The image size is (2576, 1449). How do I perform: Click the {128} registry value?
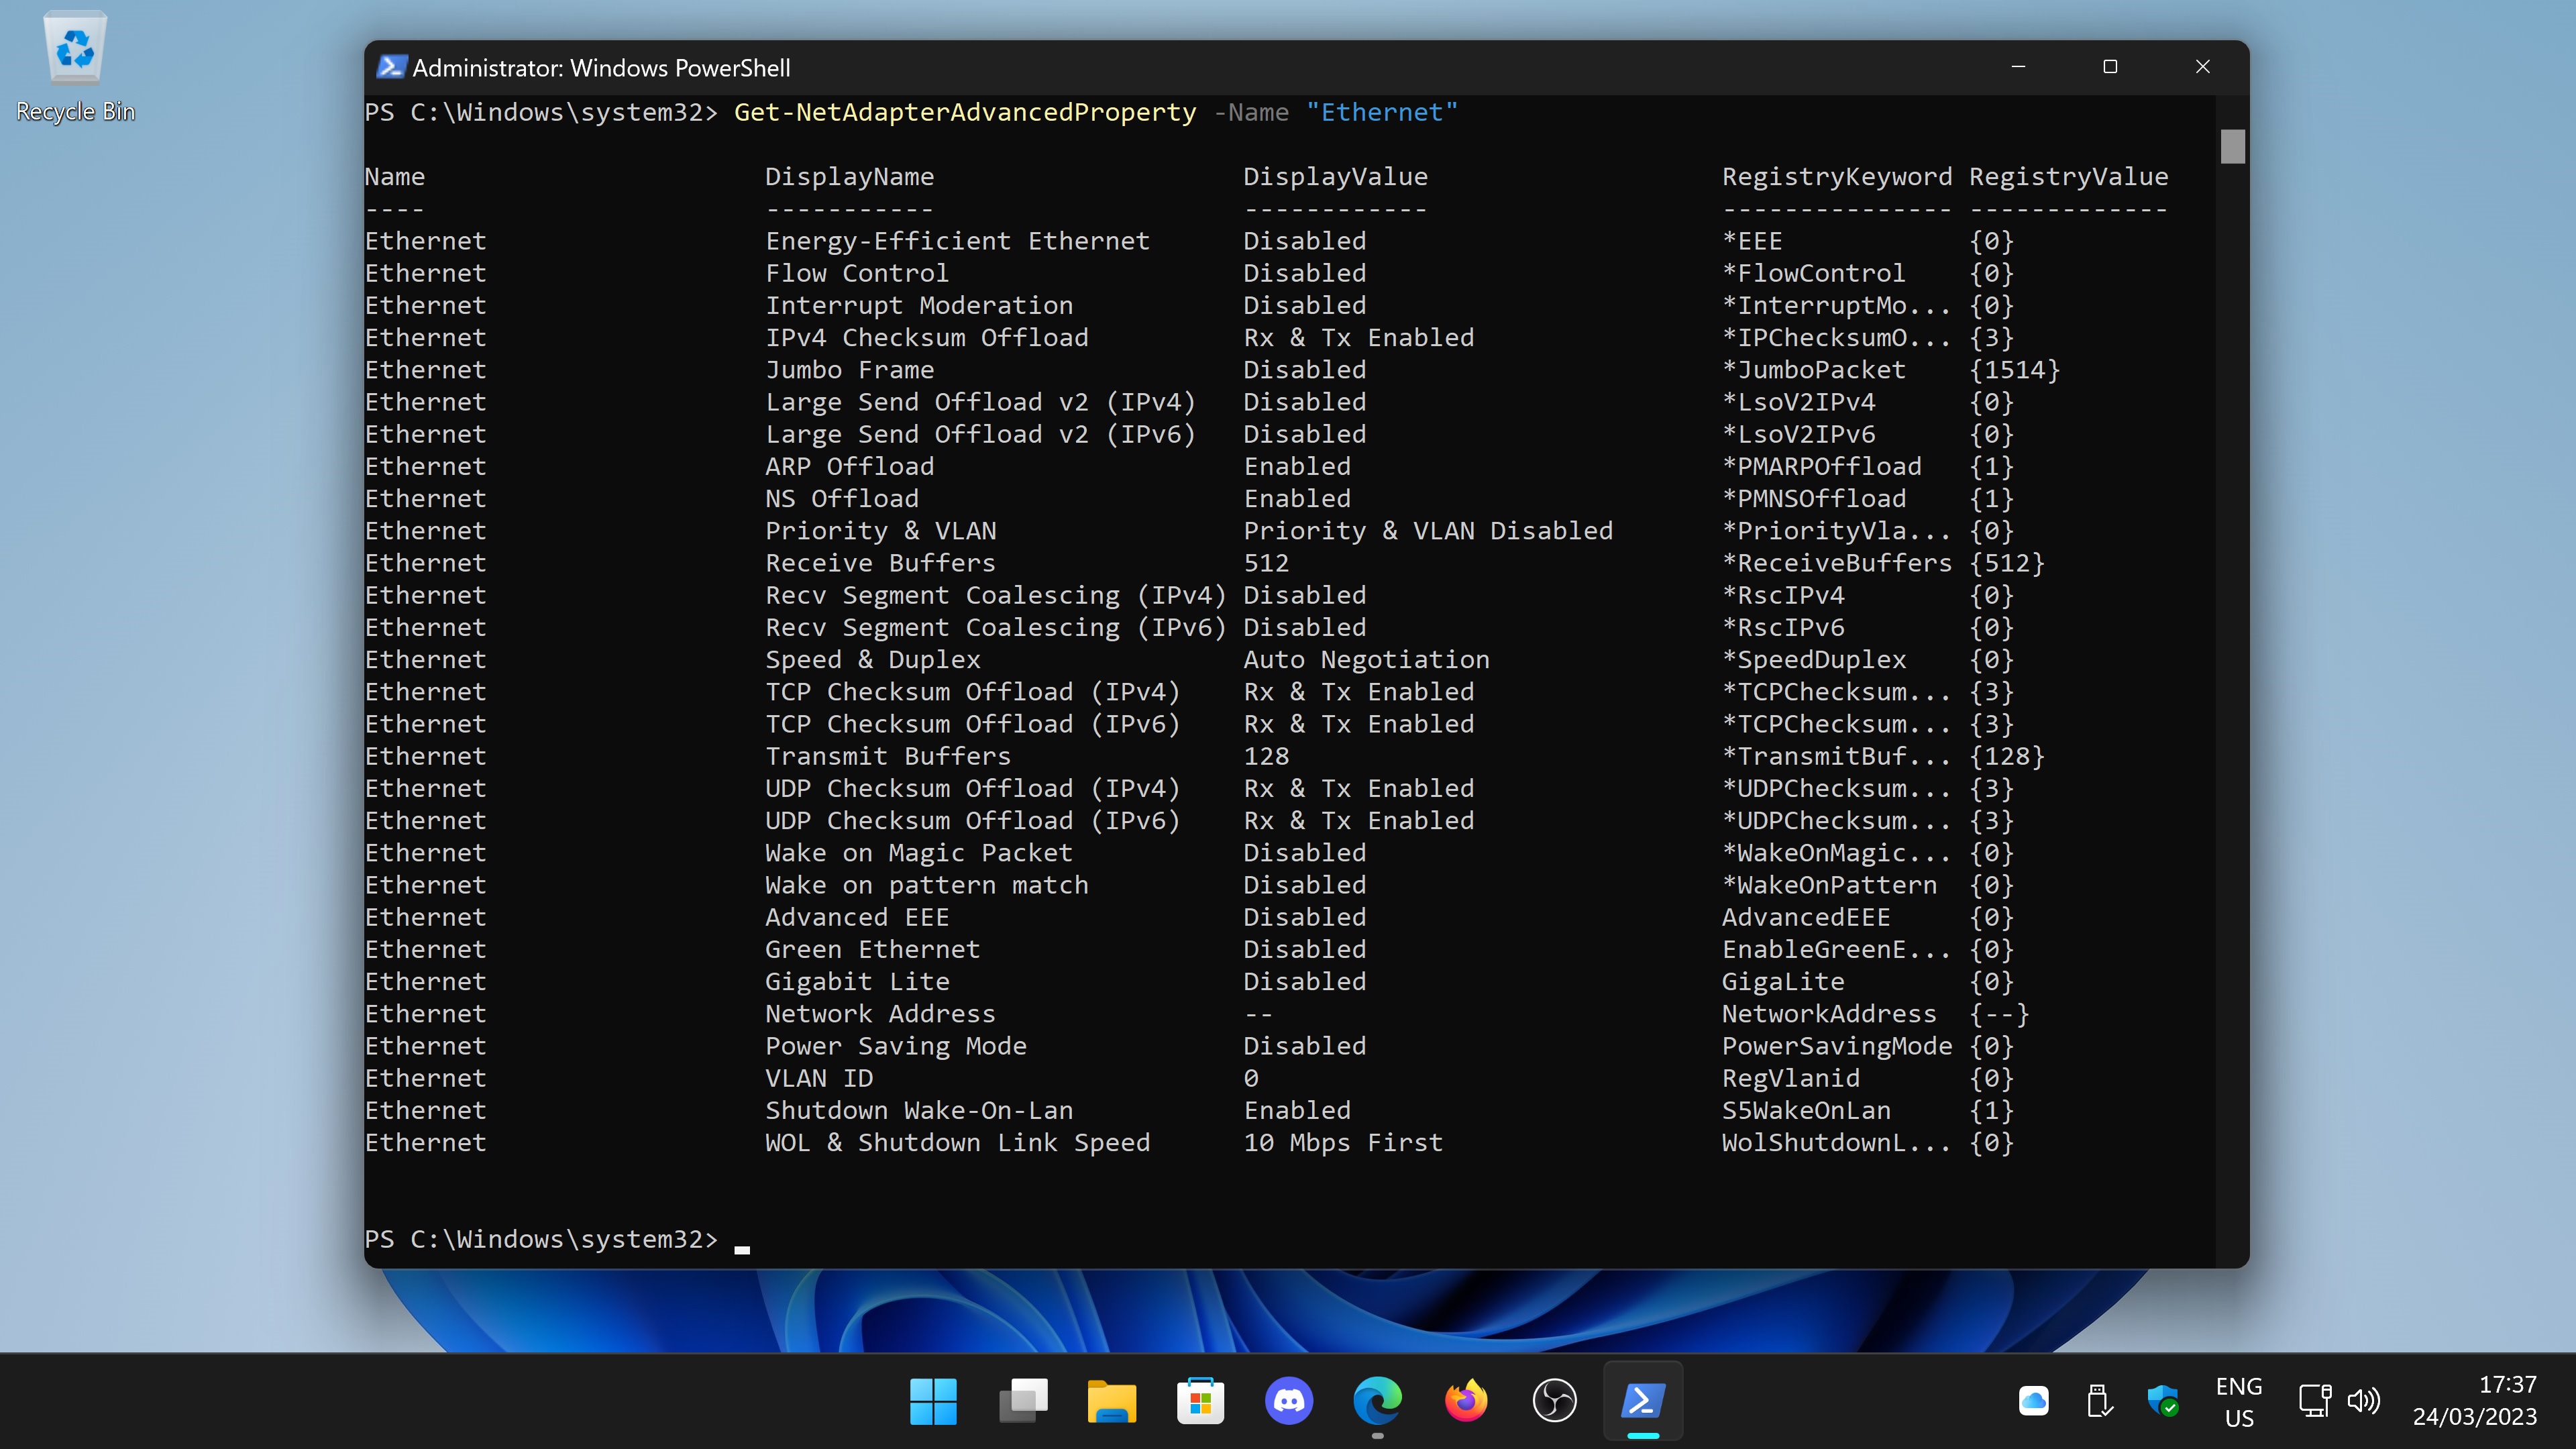[2006, 756]
